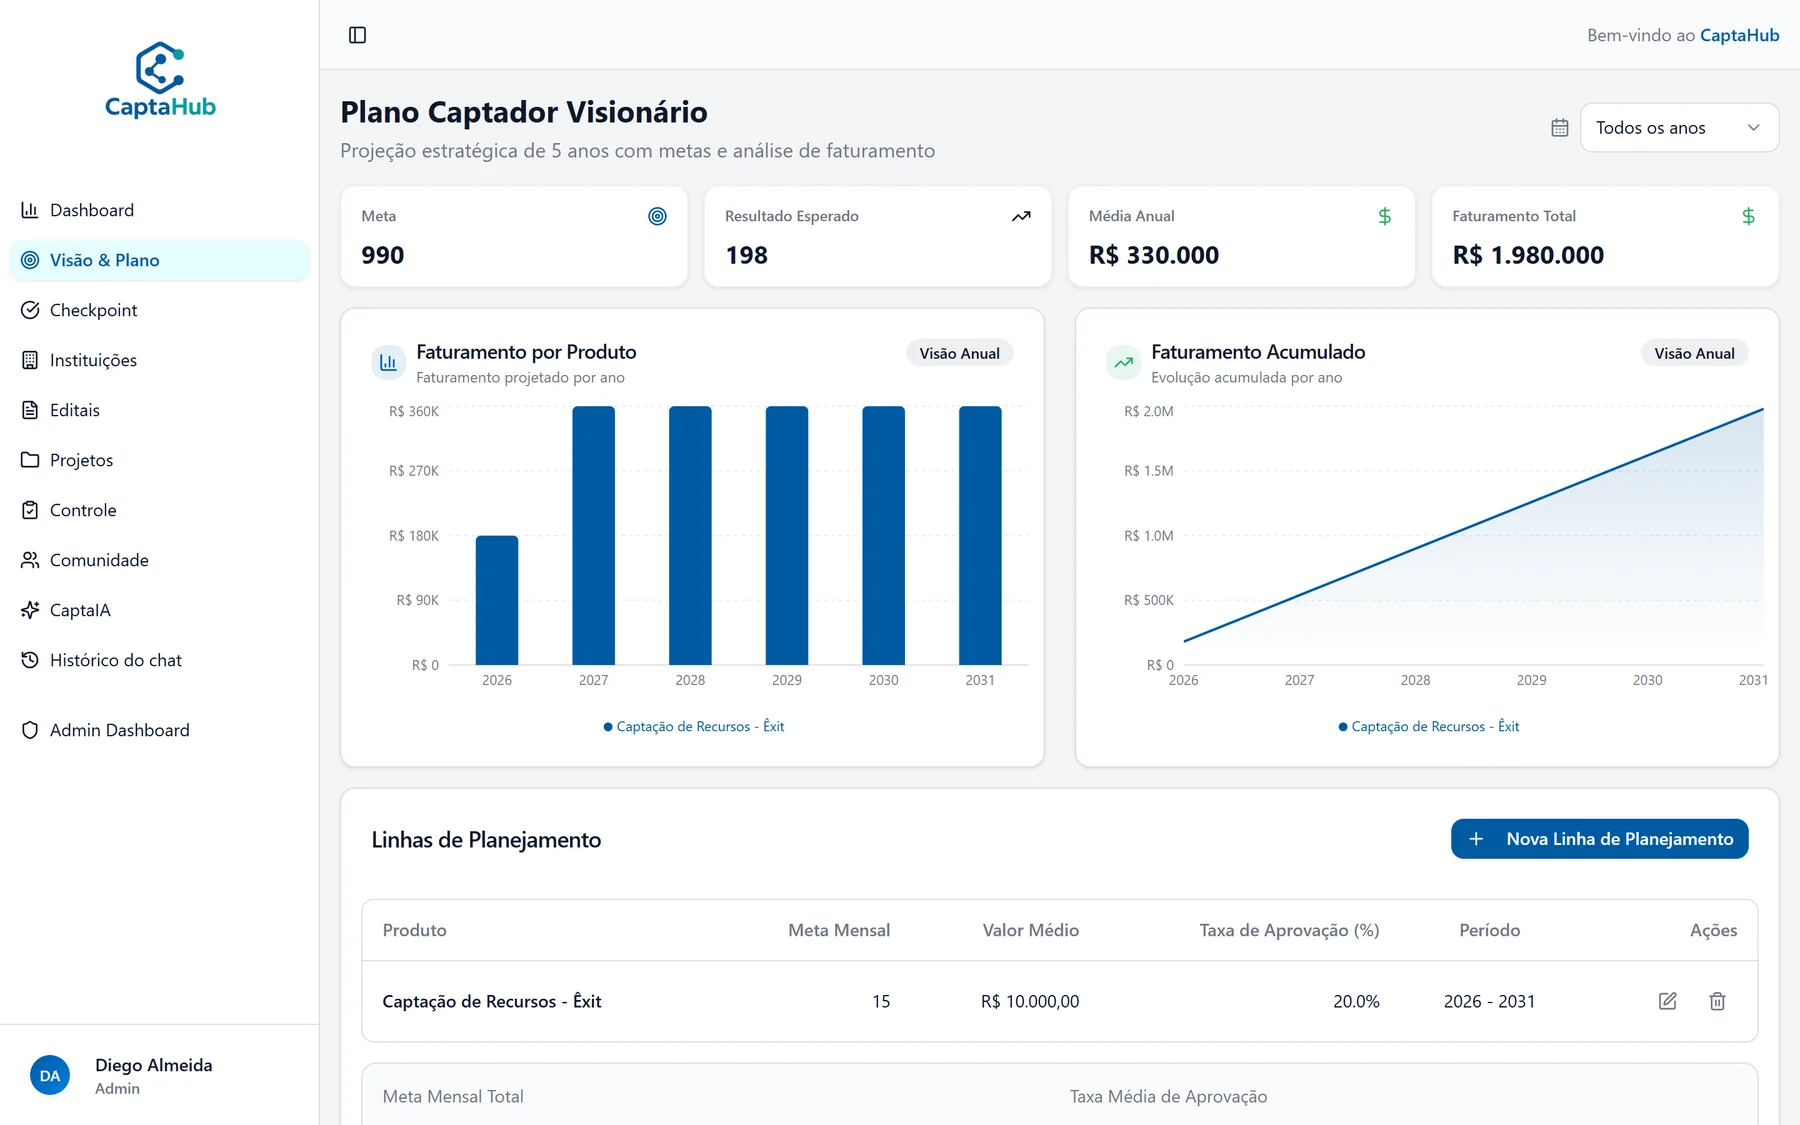Toggle Captação de Recursos legend under line chart

coord(1428,727)
